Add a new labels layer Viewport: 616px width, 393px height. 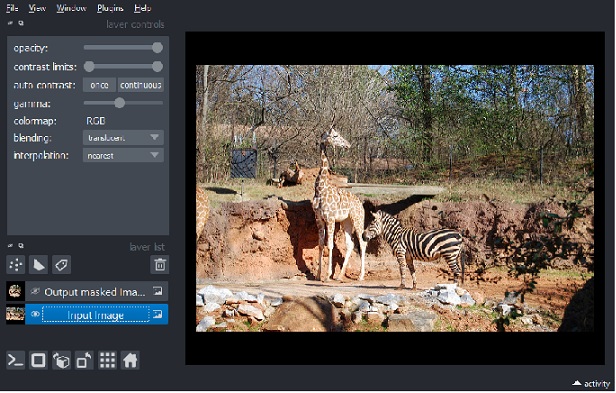click(61, 265)
